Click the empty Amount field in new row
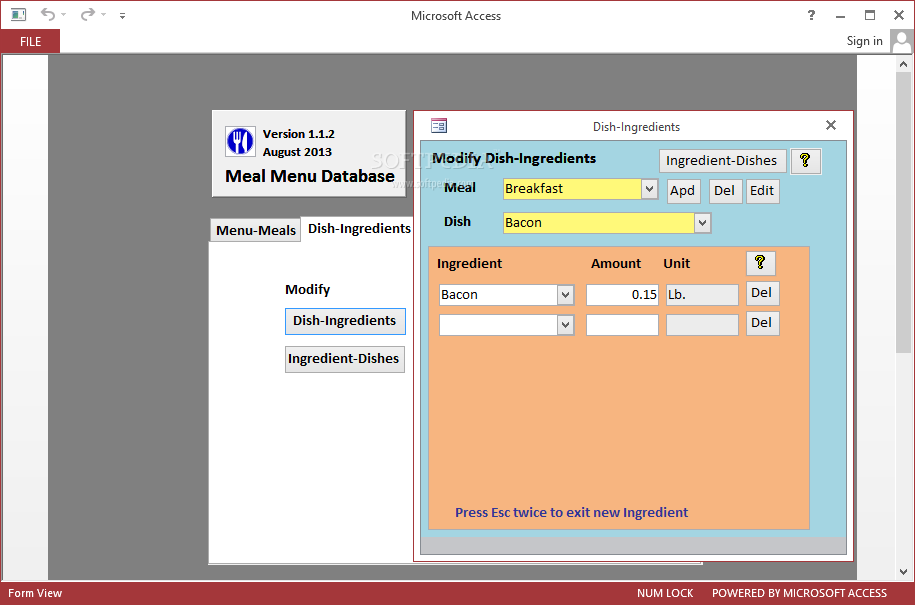Viewport: 915px width, 605px height. point(622,325)
